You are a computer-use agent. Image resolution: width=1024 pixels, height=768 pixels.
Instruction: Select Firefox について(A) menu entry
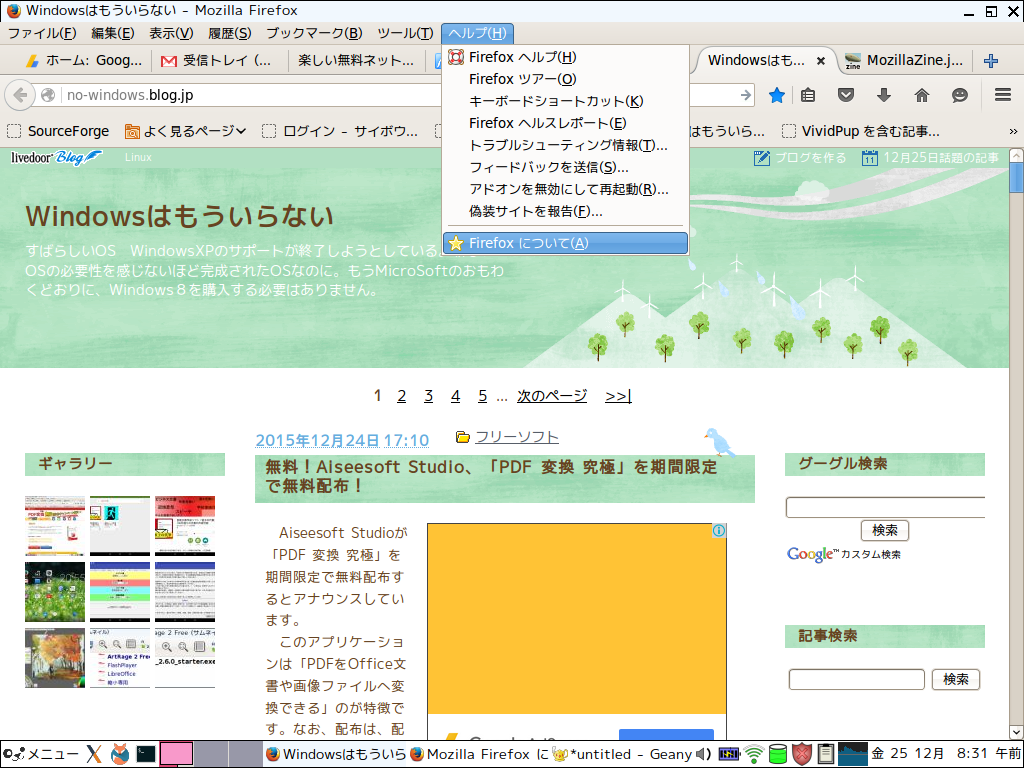566,243
